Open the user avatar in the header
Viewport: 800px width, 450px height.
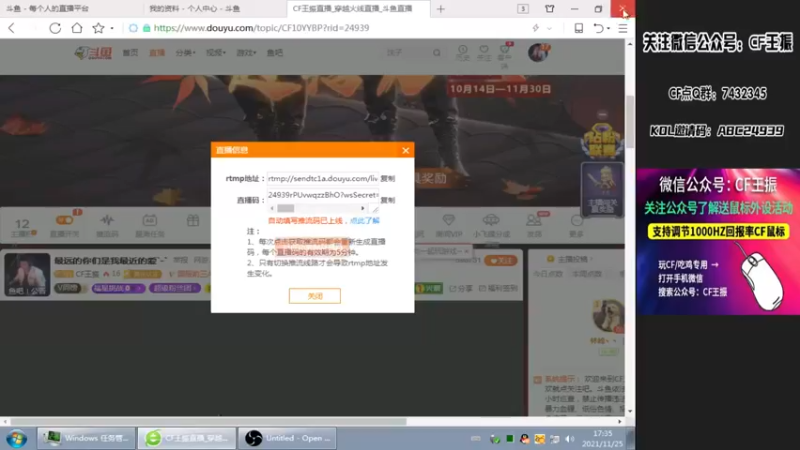tap(538, 53)
